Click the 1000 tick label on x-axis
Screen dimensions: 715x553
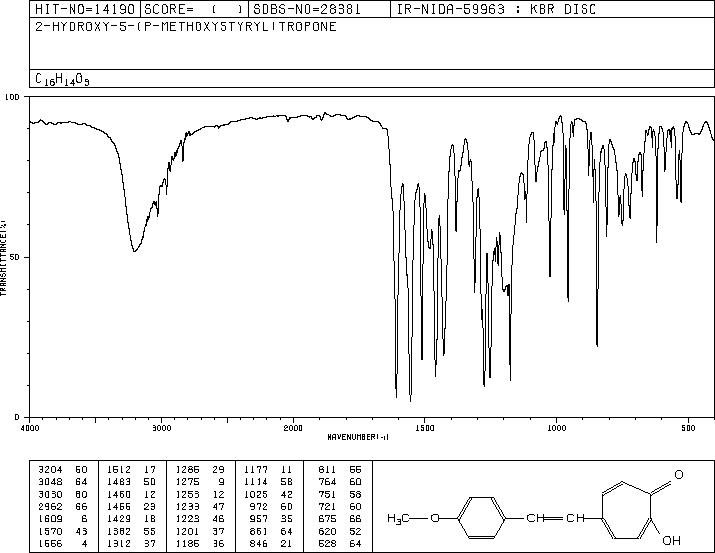556,427
